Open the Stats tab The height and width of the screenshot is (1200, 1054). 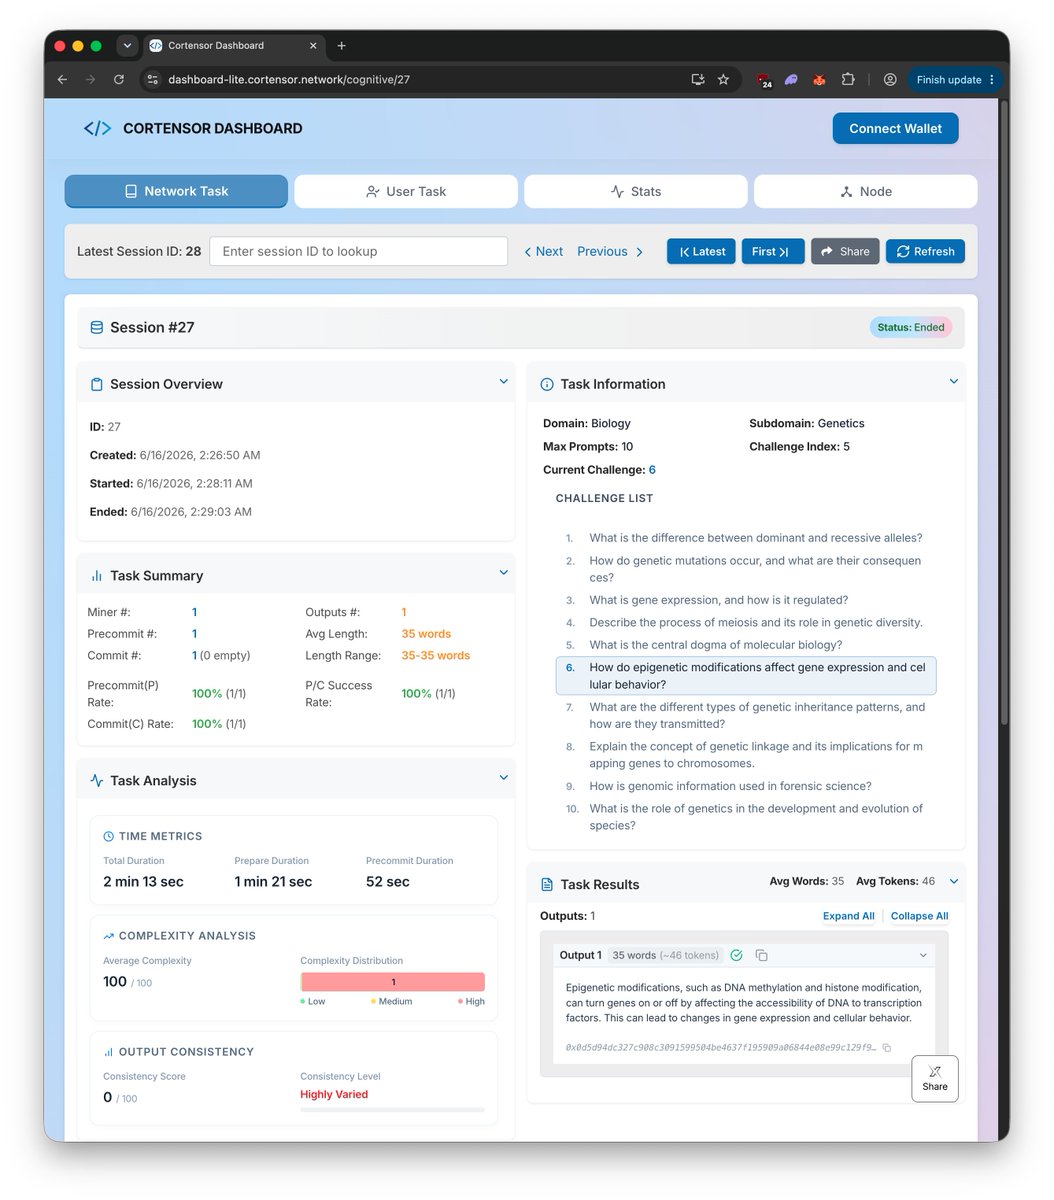(636, 191)
